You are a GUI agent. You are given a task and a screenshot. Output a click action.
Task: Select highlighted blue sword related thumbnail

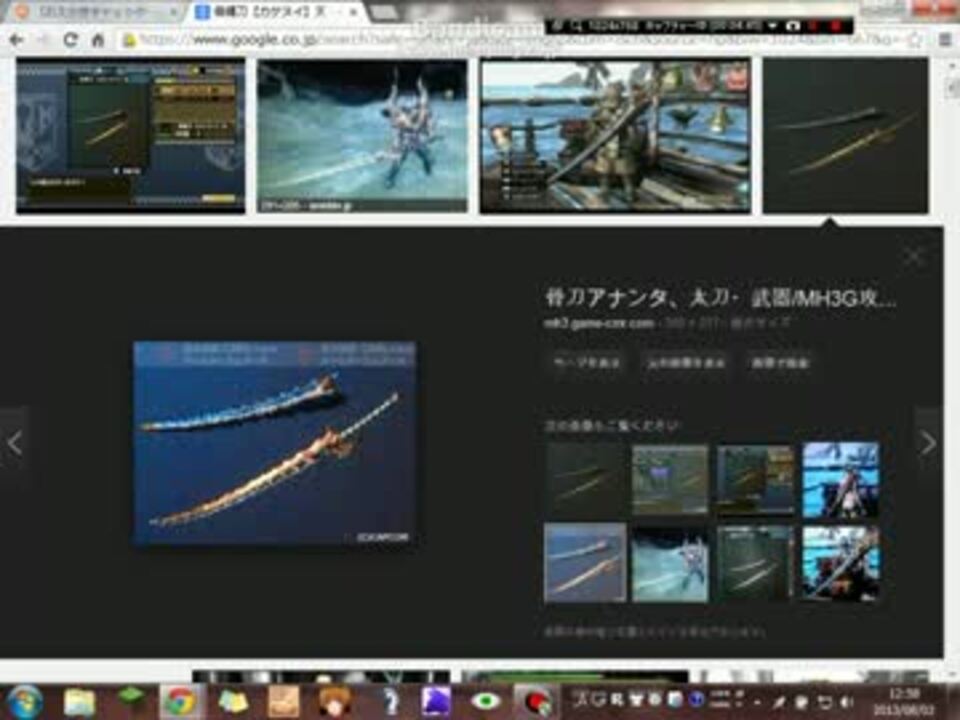(585, 563)
